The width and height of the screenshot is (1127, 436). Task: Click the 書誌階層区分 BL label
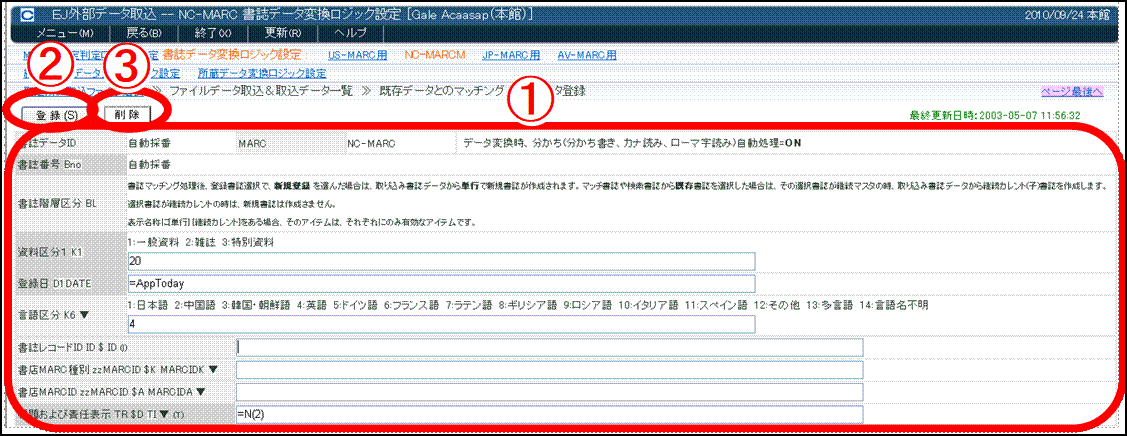58,203
